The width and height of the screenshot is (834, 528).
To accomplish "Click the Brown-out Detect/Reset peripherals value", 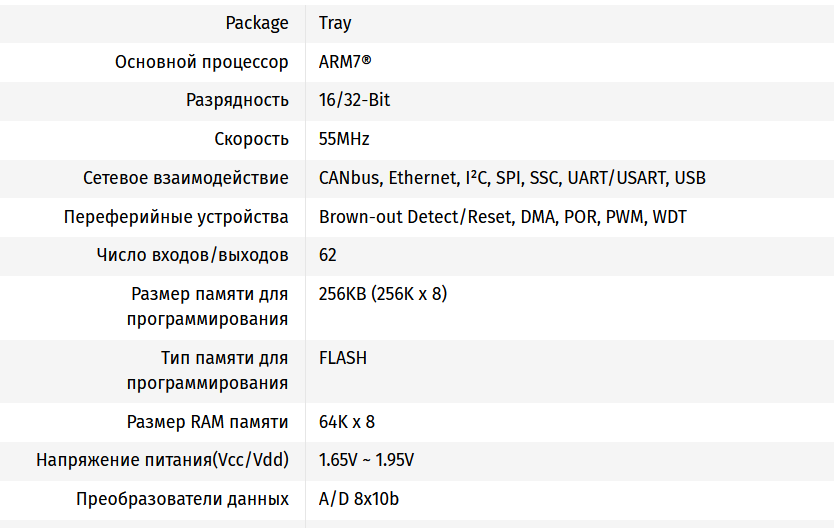I will coord(503,217).
